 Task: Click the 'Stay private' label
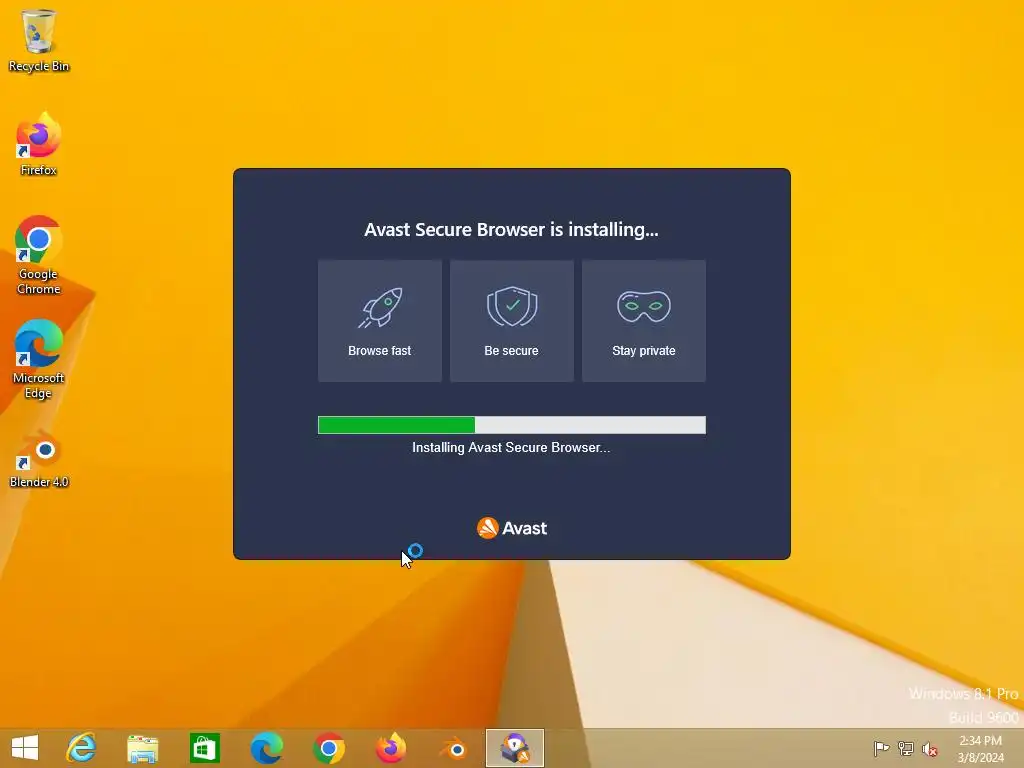click(644, 351)
